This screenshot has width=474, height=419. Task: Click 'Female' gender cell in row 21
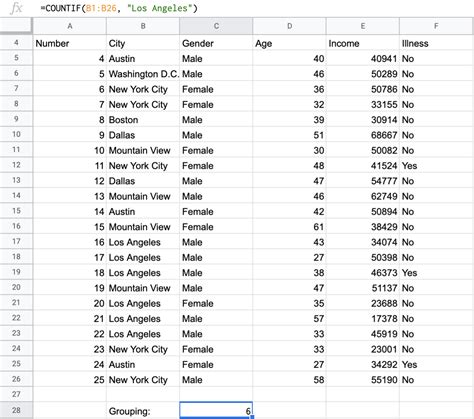[216, 303]
